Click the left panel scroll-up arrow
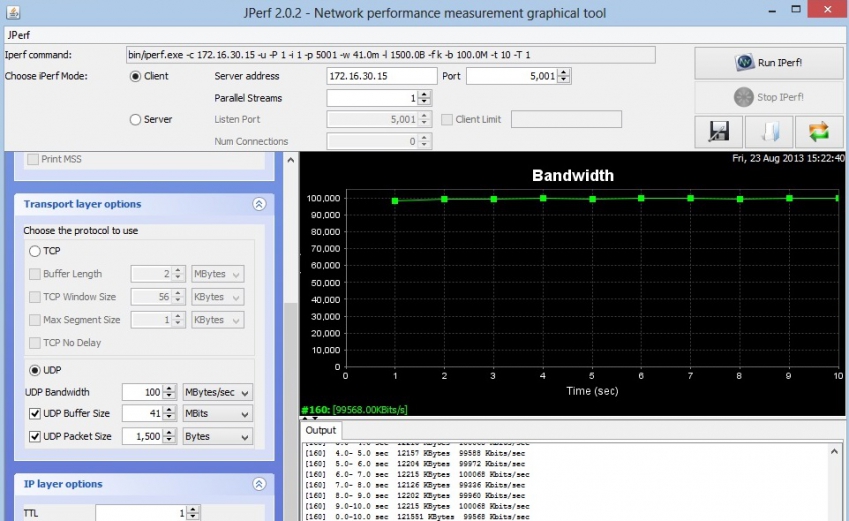Screen dimensions: 849x521 (x=291, y=160)
